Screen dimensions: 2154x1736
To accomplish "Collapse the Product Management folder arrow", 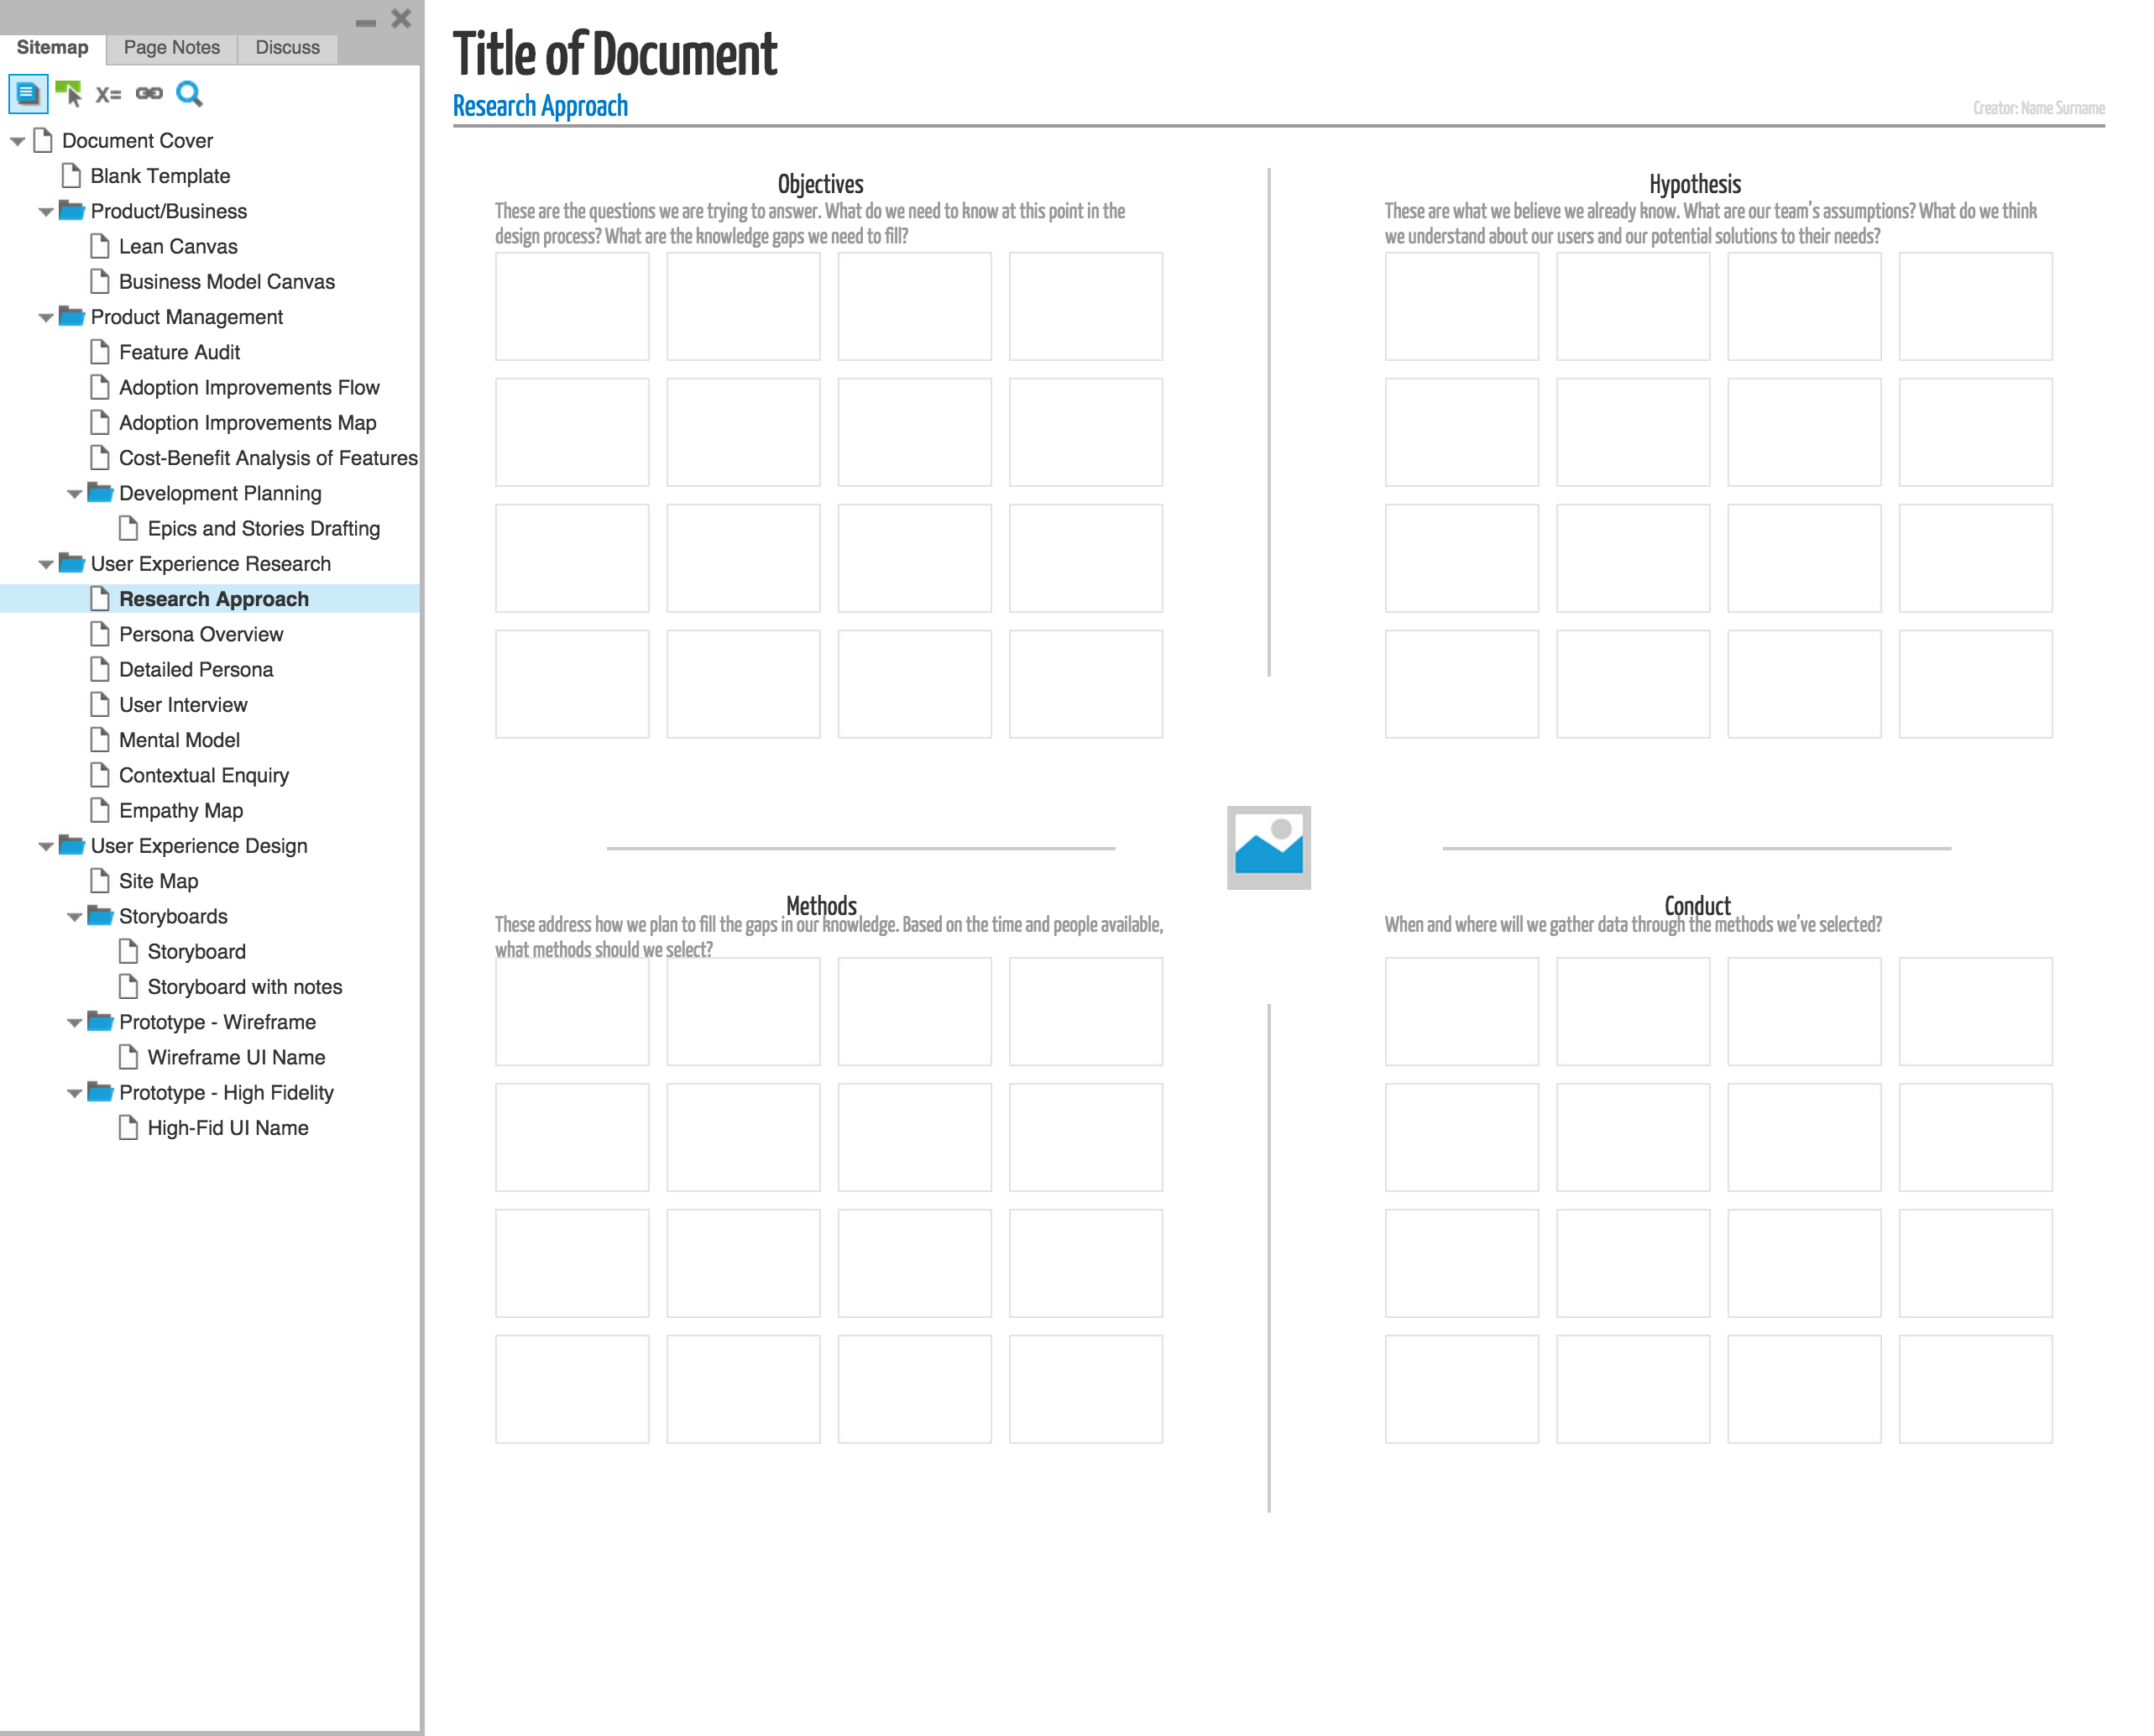I will pos(46,318).
